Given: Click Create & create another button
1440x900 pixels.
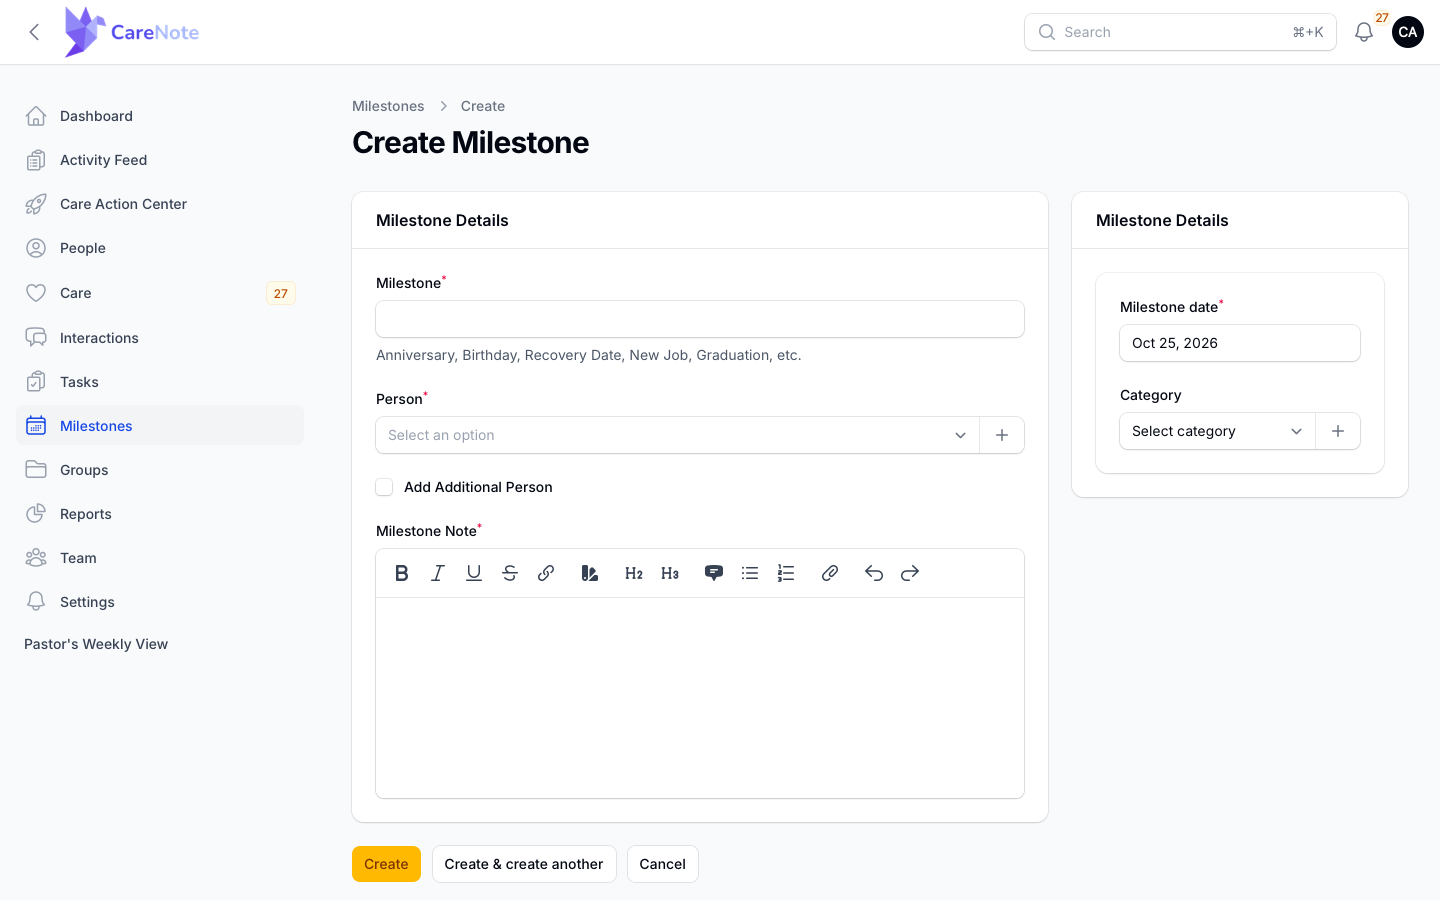Looking at the screenshot, I should point(524,864).
